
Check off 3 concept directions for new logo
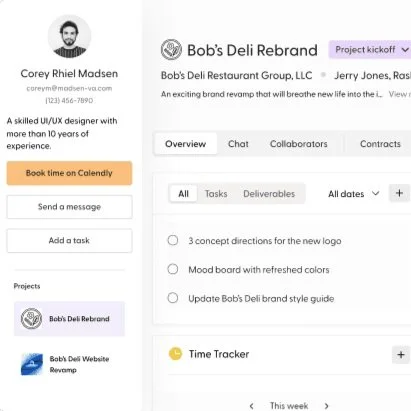click(173, 240)
